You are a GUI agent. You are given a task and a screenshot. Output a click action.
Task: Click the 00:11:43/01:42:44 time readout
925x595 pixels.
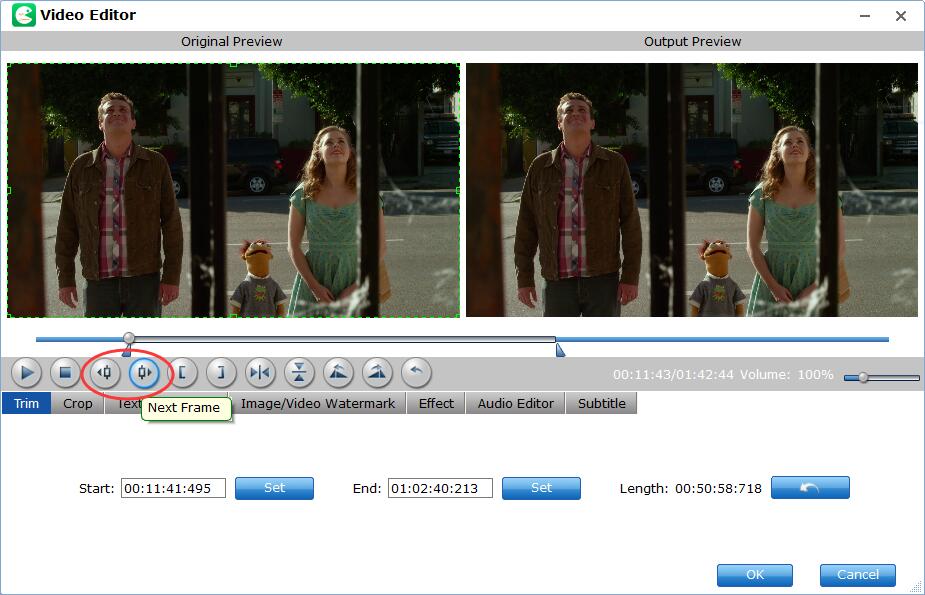click(673, 374)
